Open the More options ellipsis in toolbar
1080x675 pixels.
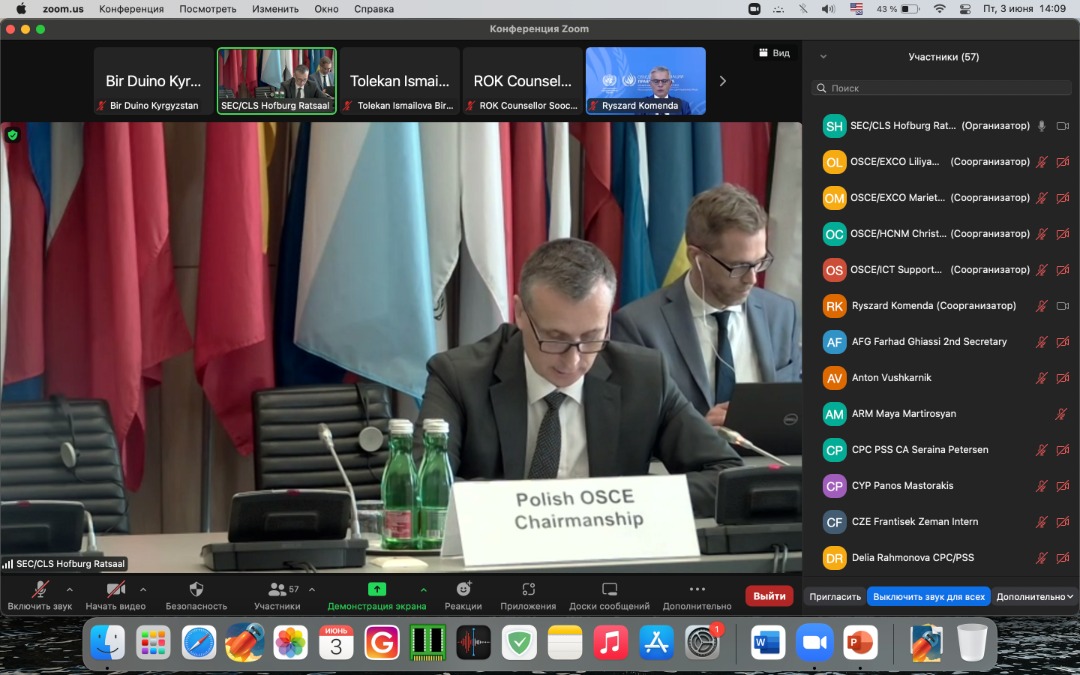(x=697, y=590)
